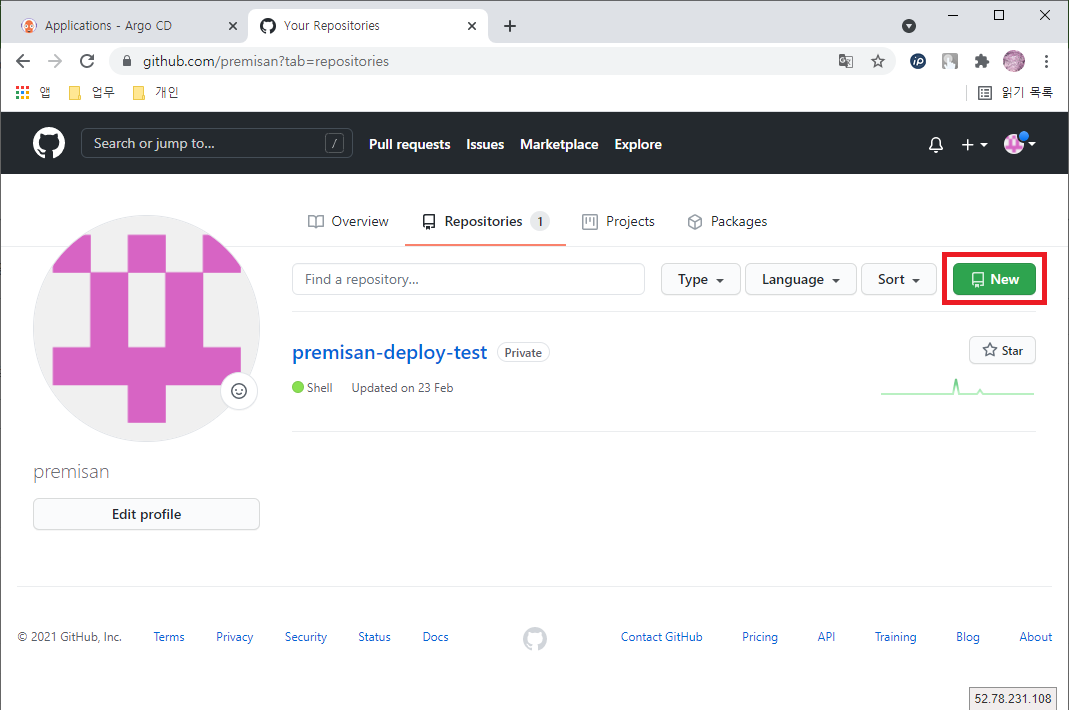Open the 개인 bookmark folder

point(155,93)
